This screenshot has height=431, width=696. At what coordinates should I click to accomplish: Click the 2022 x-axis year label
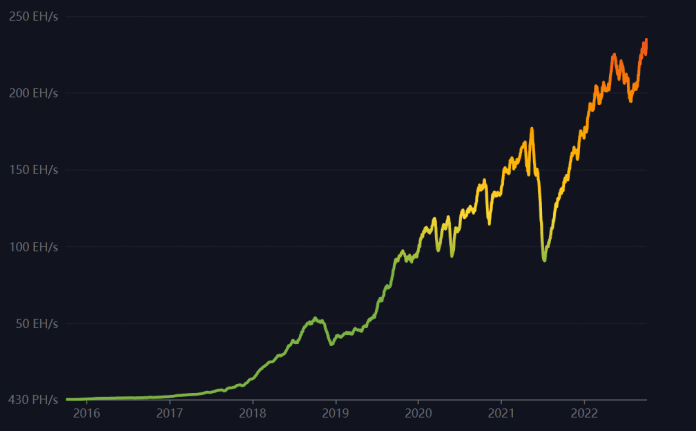point(584,412)
